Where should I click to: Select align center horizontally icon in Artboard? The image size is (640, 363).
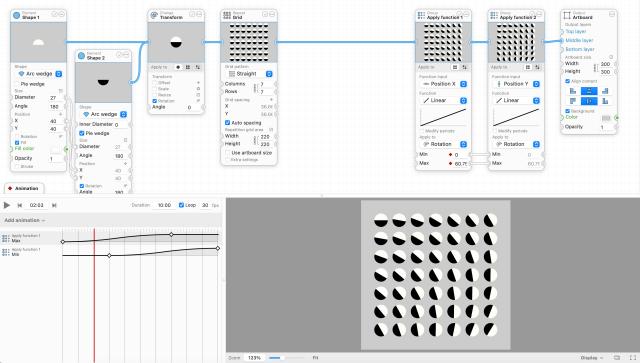point(589,91)
